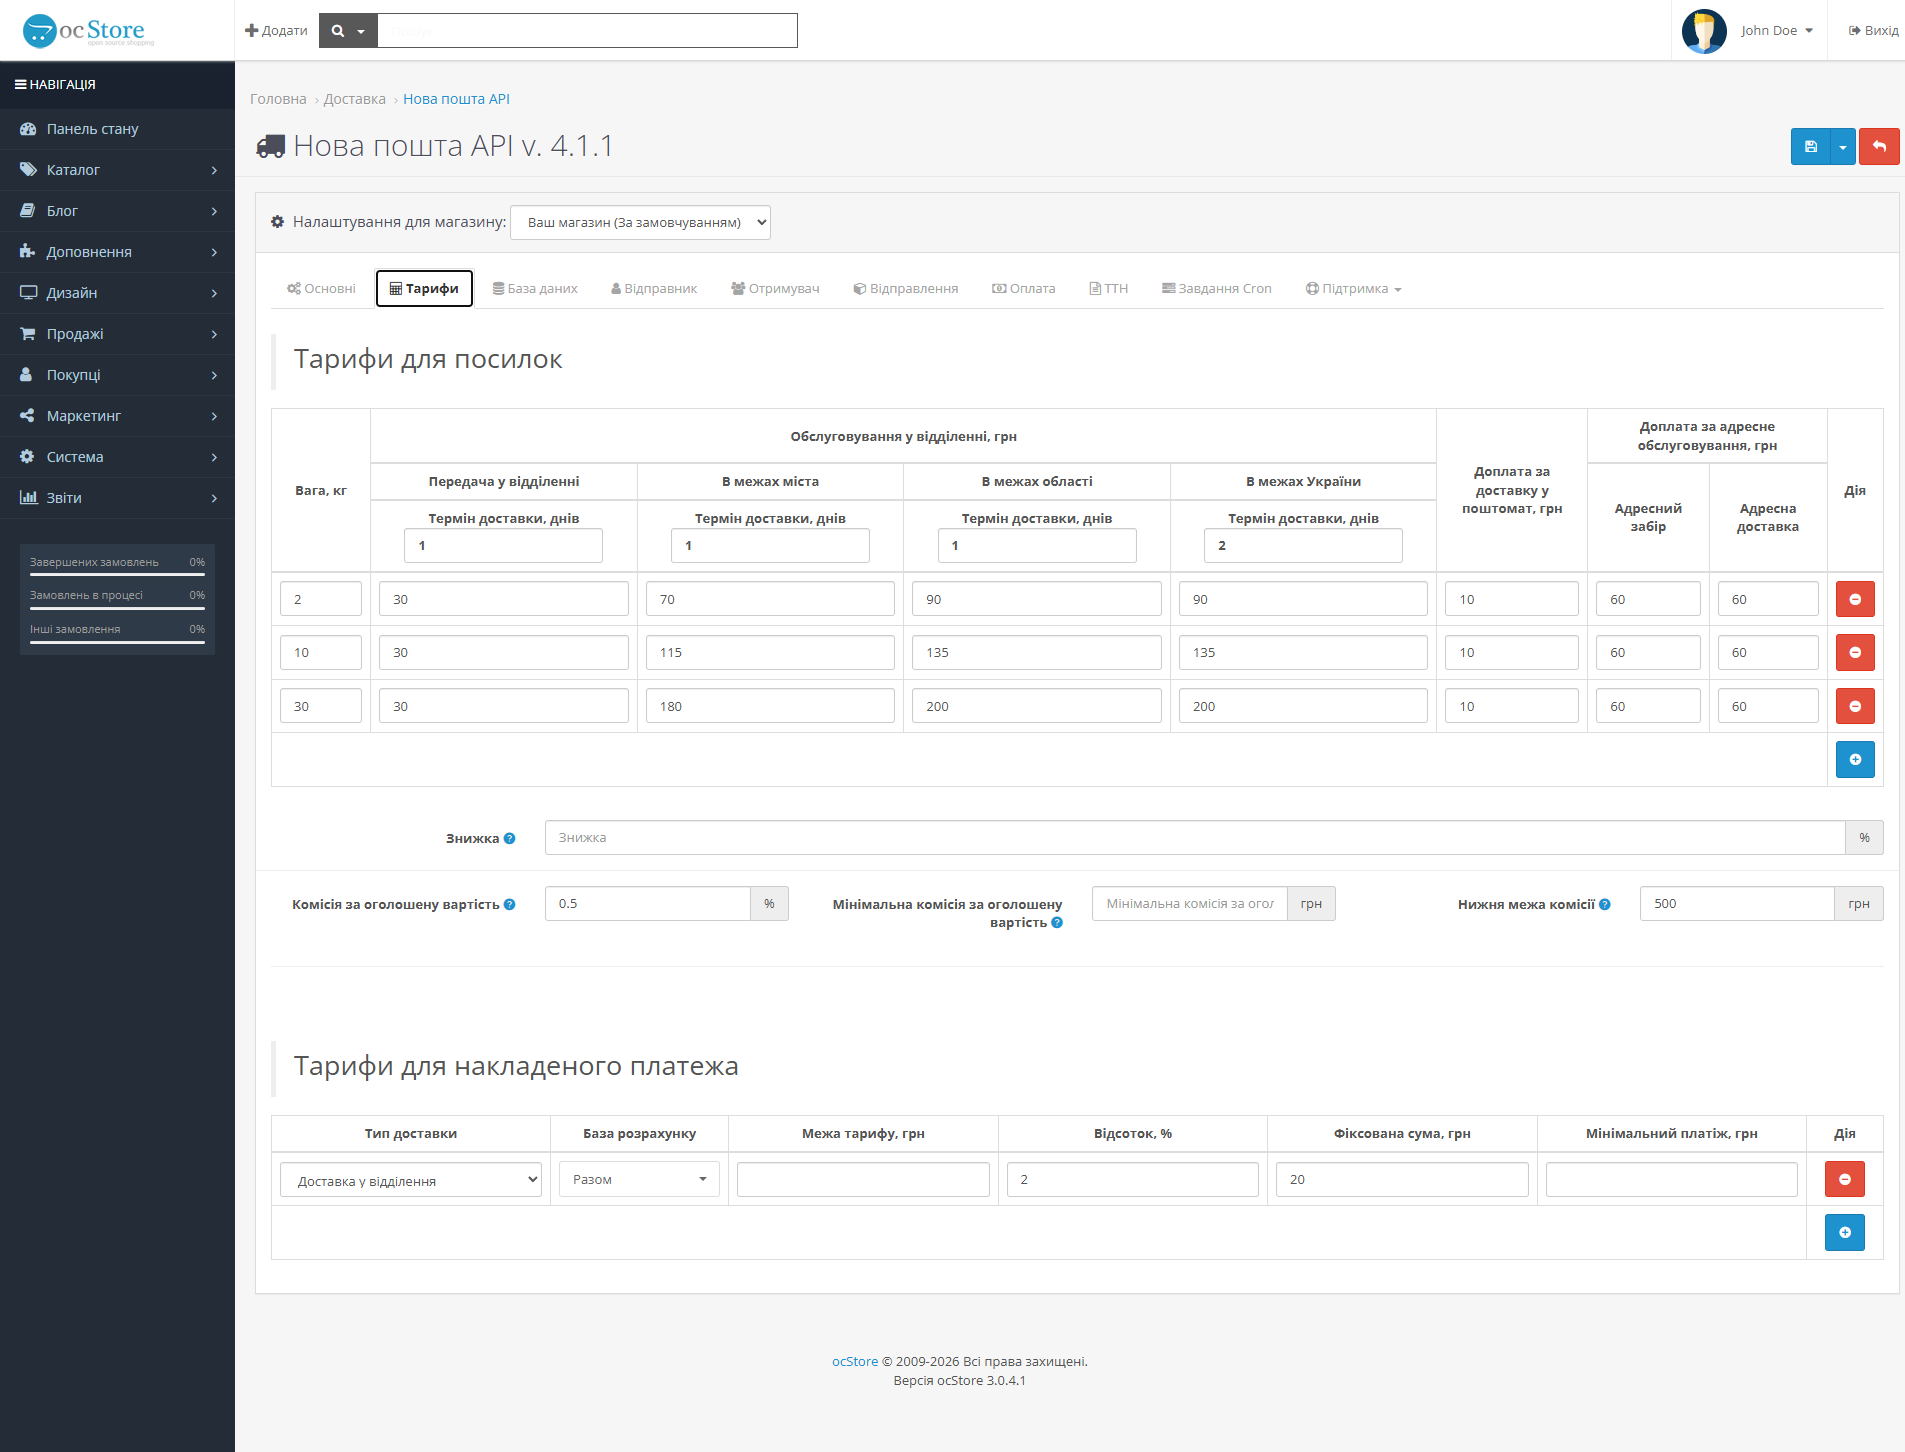Click the Нижня межа комісії field 500
1905x1452 pixels.
1737,904
